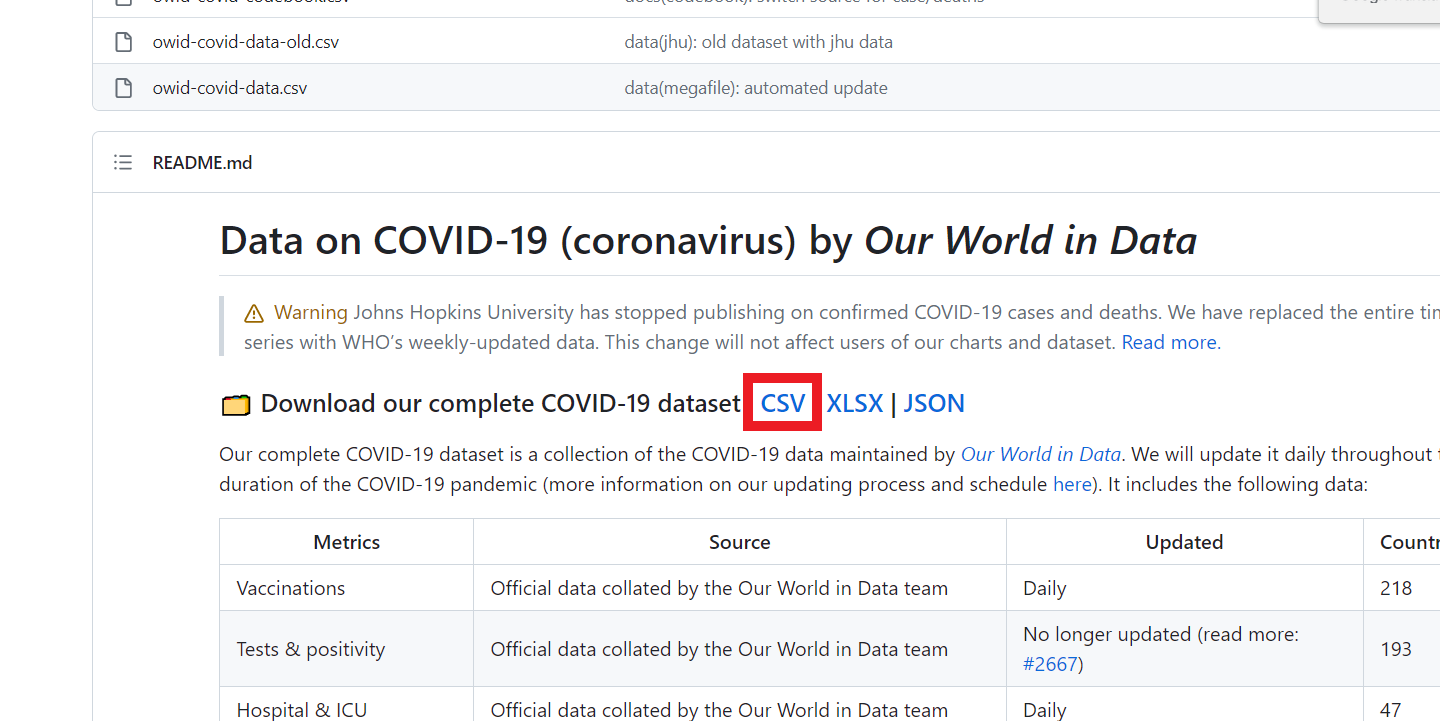The height and width of the screenshot is (721, 1440).
Task: Open issue link #2667
Action: coord(1050,664)
